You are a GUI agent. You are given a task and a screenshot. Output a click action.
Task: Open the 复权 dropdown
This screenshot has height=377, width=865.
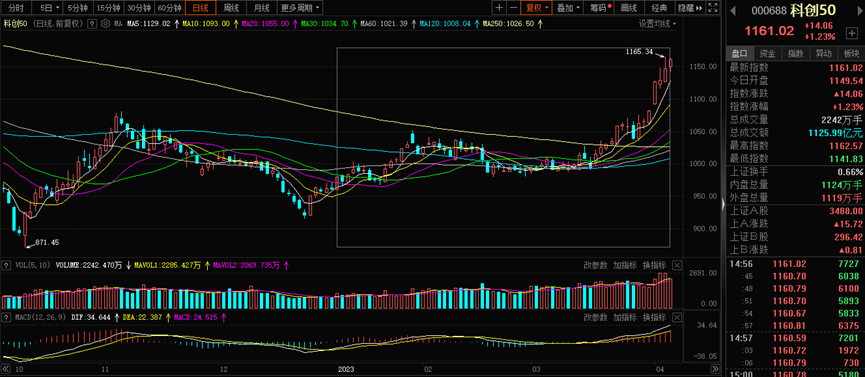point(536,8)
